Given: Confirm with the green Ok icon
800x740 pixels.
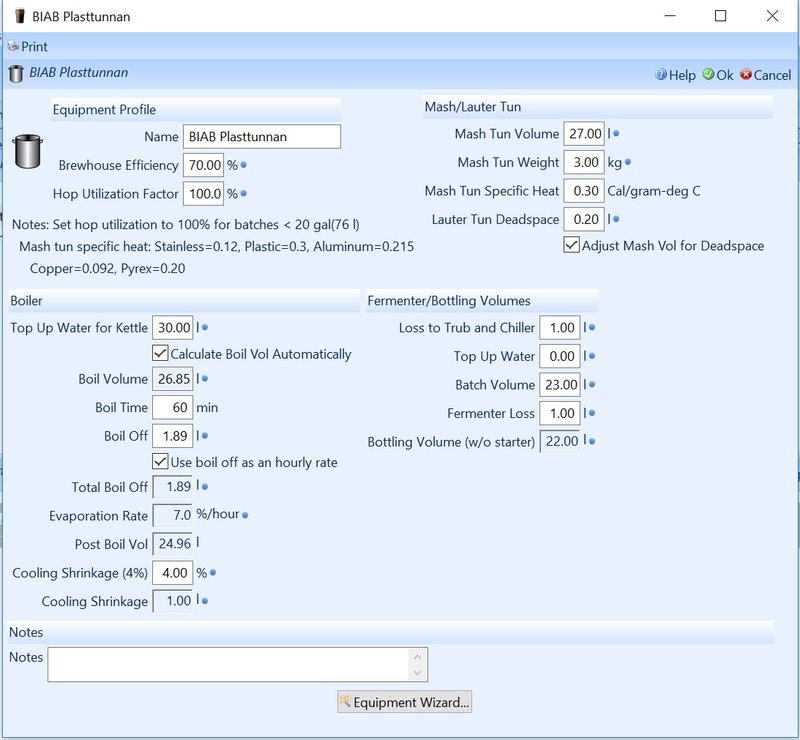Looking at the screenshot, I should tap(708, 75).
